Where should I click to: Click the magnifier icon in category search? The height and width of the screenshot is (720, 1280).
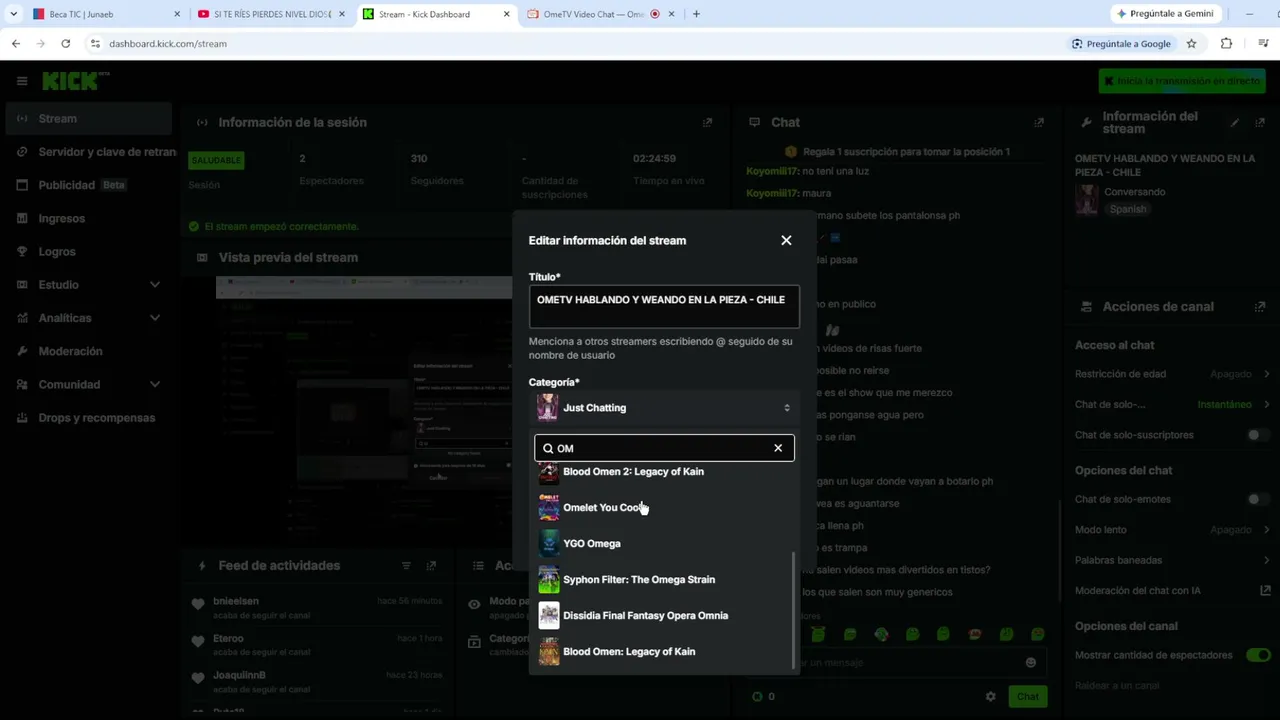click(548, 449)
